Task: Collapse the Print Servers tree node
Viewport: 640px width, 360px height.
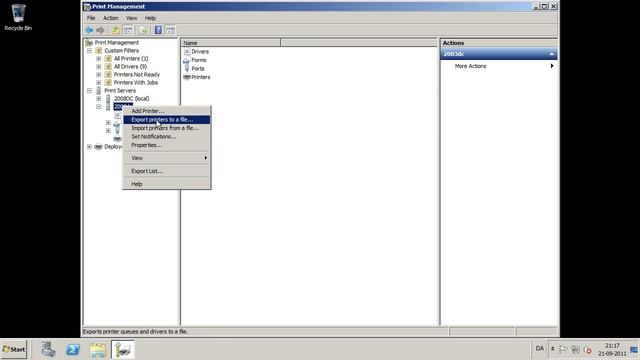Action: point(89,91)
